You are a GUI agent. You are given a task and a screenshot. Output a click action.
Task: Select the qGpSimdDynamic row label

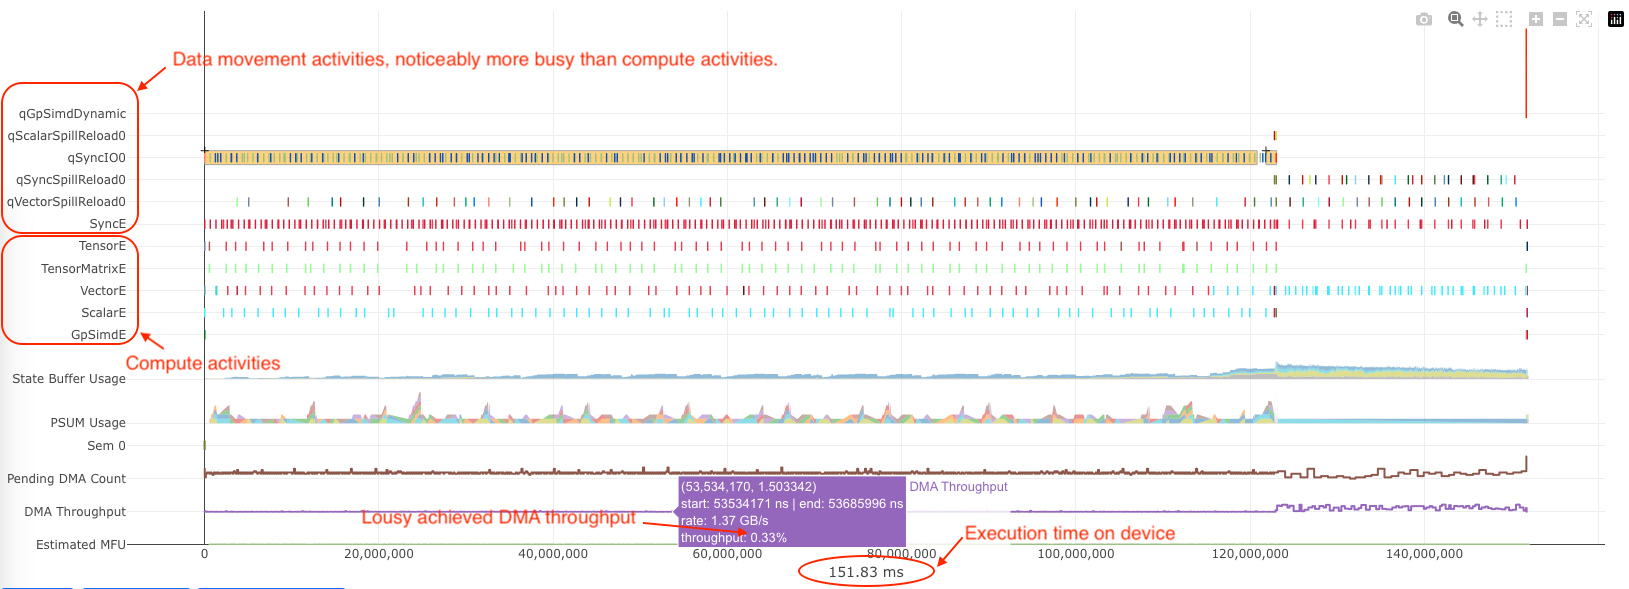(x=72, y=114)
